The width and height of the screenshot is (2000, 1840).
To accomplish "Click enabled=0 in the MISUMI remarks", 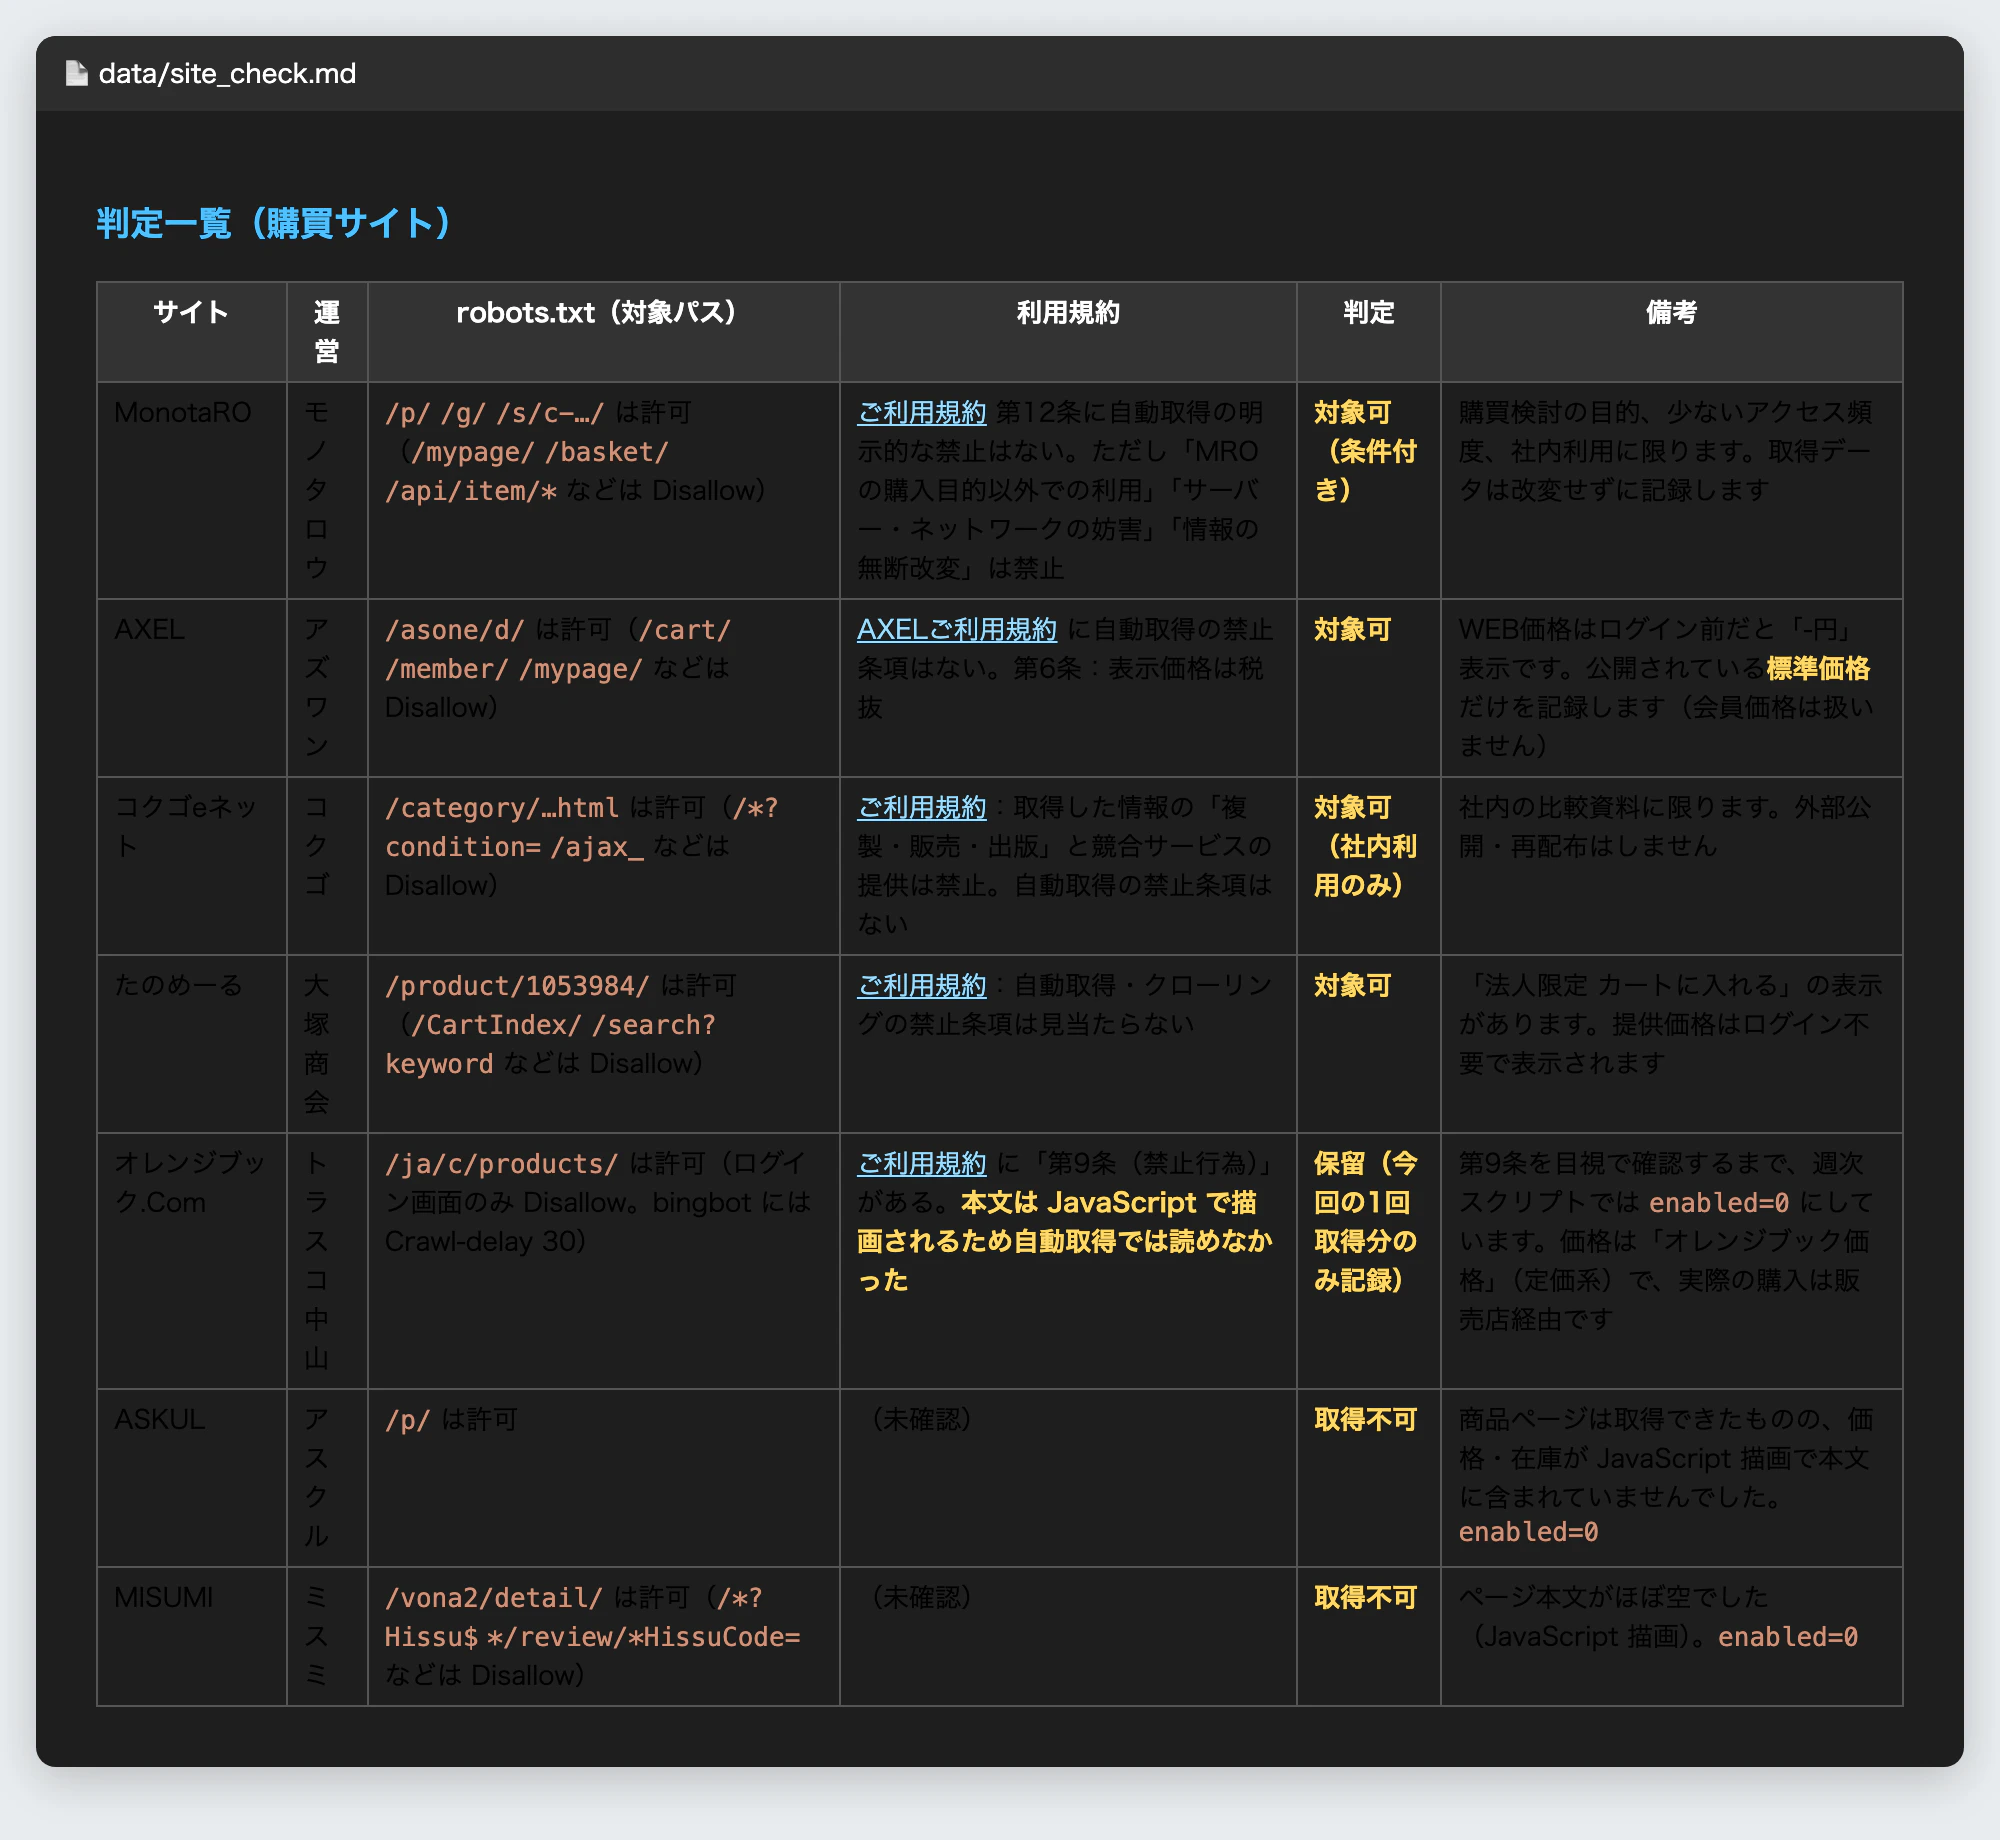I will [x=1788, y=1637].
